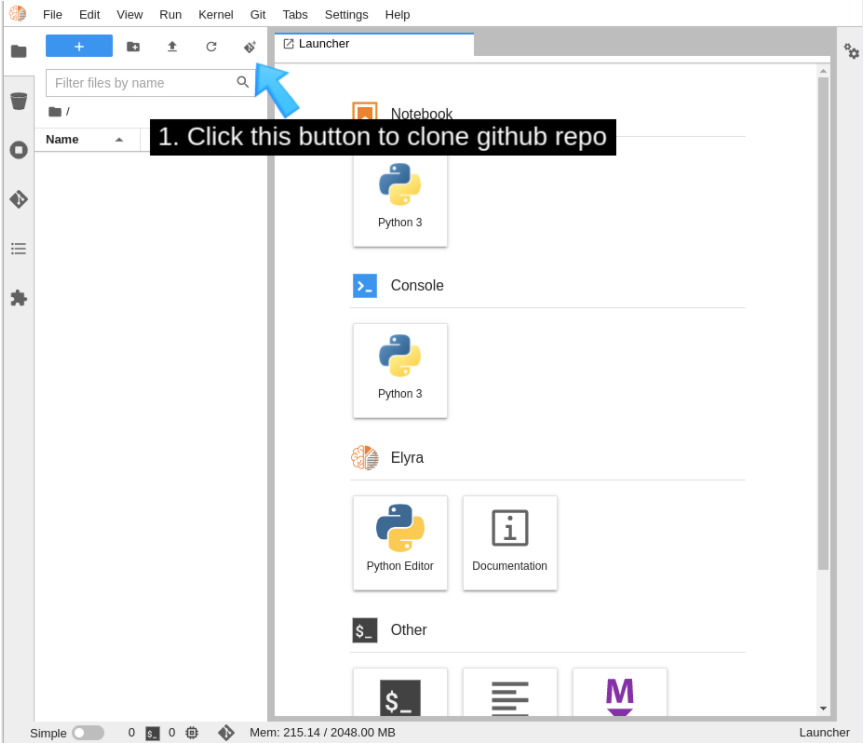Select the Launcher tab
Viewport: 866px width, 743px height.
pos(324,44)
